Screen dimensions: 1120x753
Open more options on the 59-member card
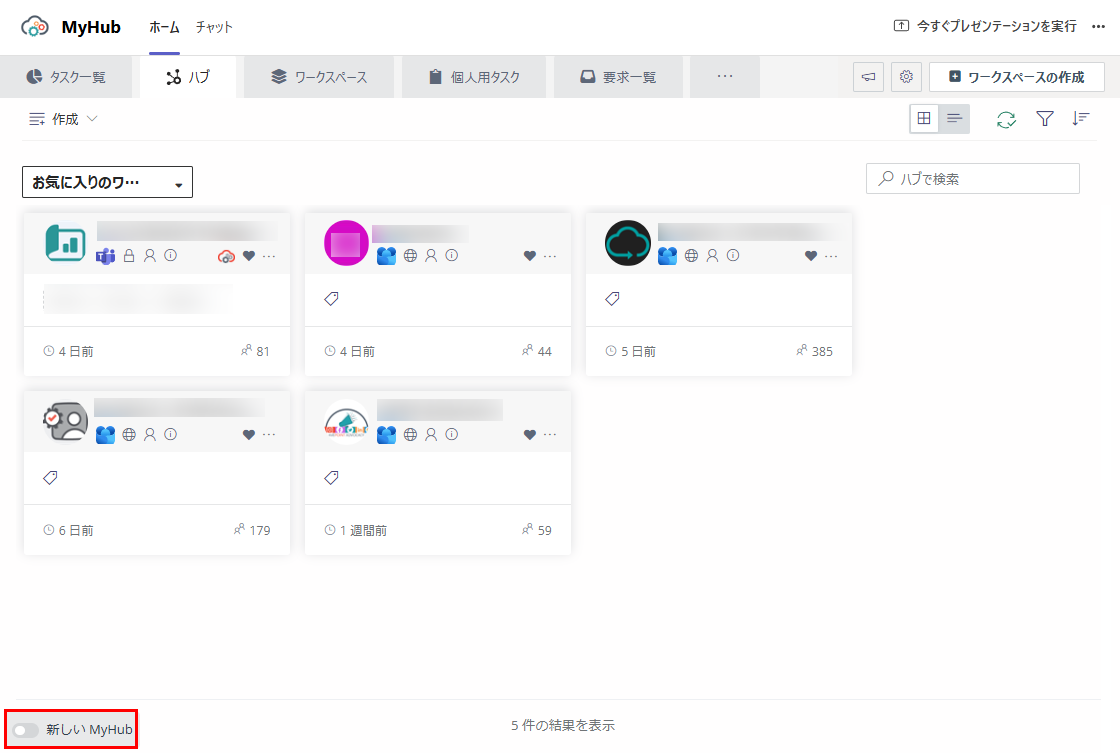[x=550, y=434]
